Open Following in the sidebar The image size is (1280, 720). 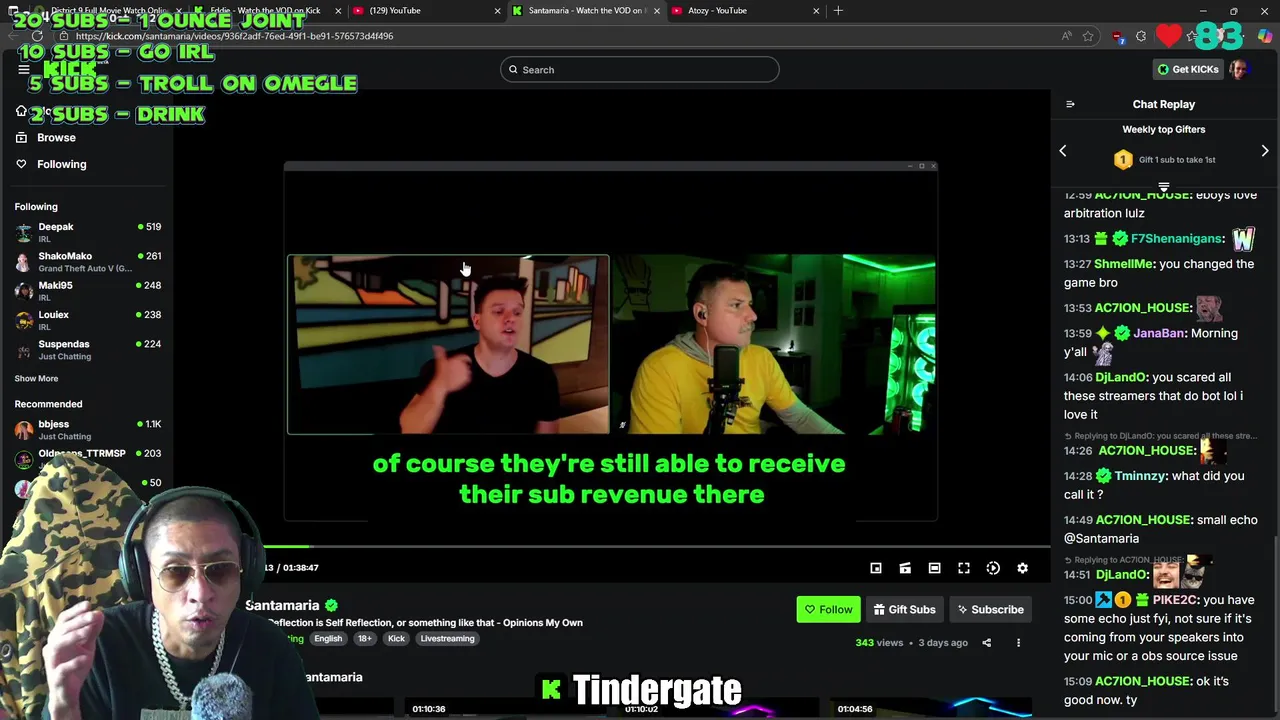(61, 164)
